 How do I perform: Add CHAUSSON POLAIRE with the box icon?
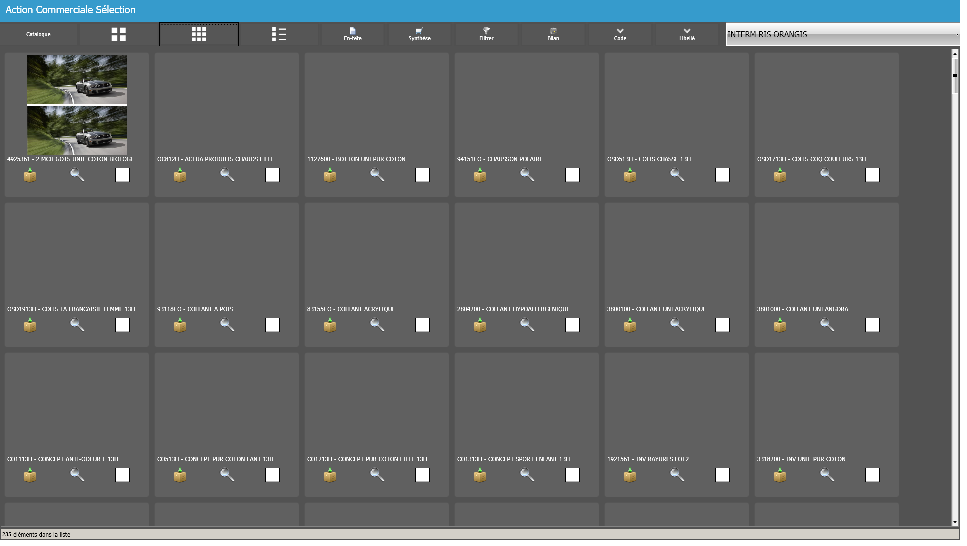(x=480, y=175)
